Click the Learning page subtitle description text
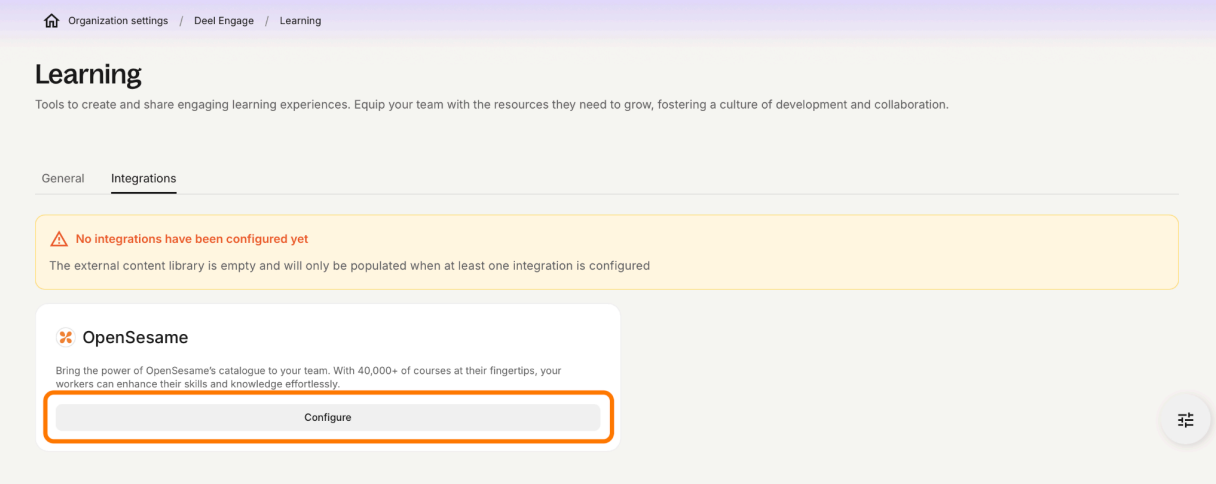The height and width of the screenshot is (484, 1216). pos(491,105)
